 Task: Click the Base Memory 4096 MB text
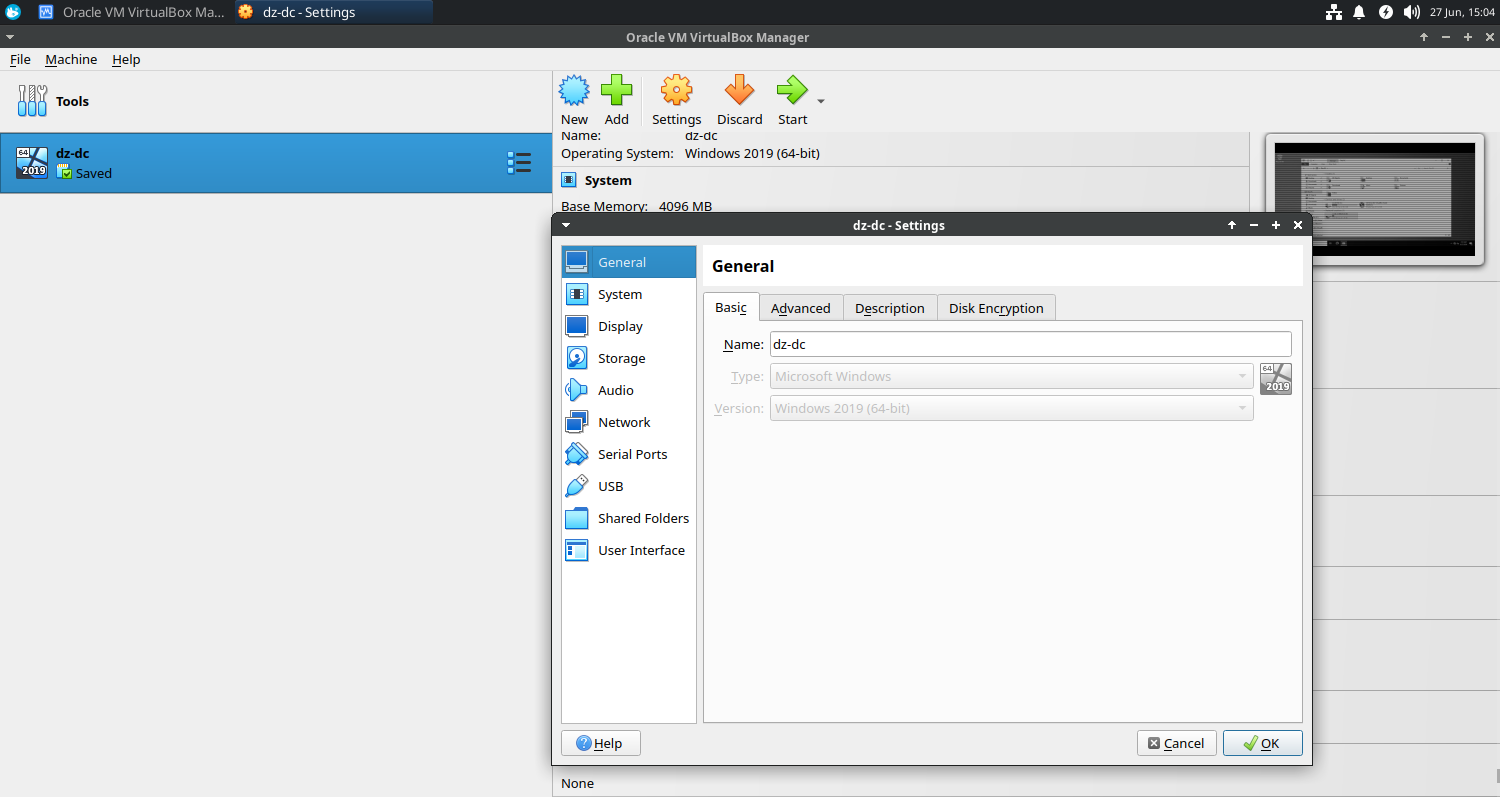[x=636, y=206]
